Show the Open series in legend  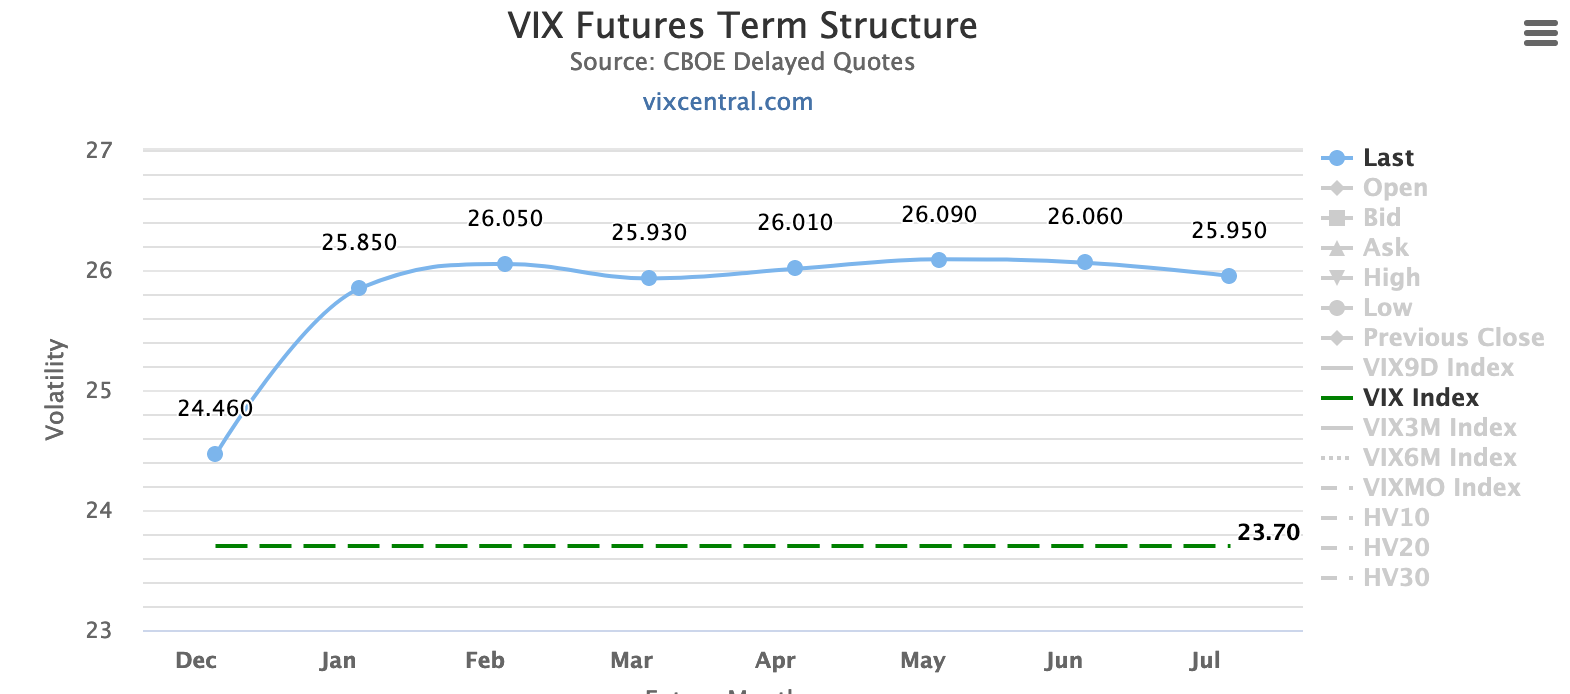pyautogui.click(x=1394, y=188)
